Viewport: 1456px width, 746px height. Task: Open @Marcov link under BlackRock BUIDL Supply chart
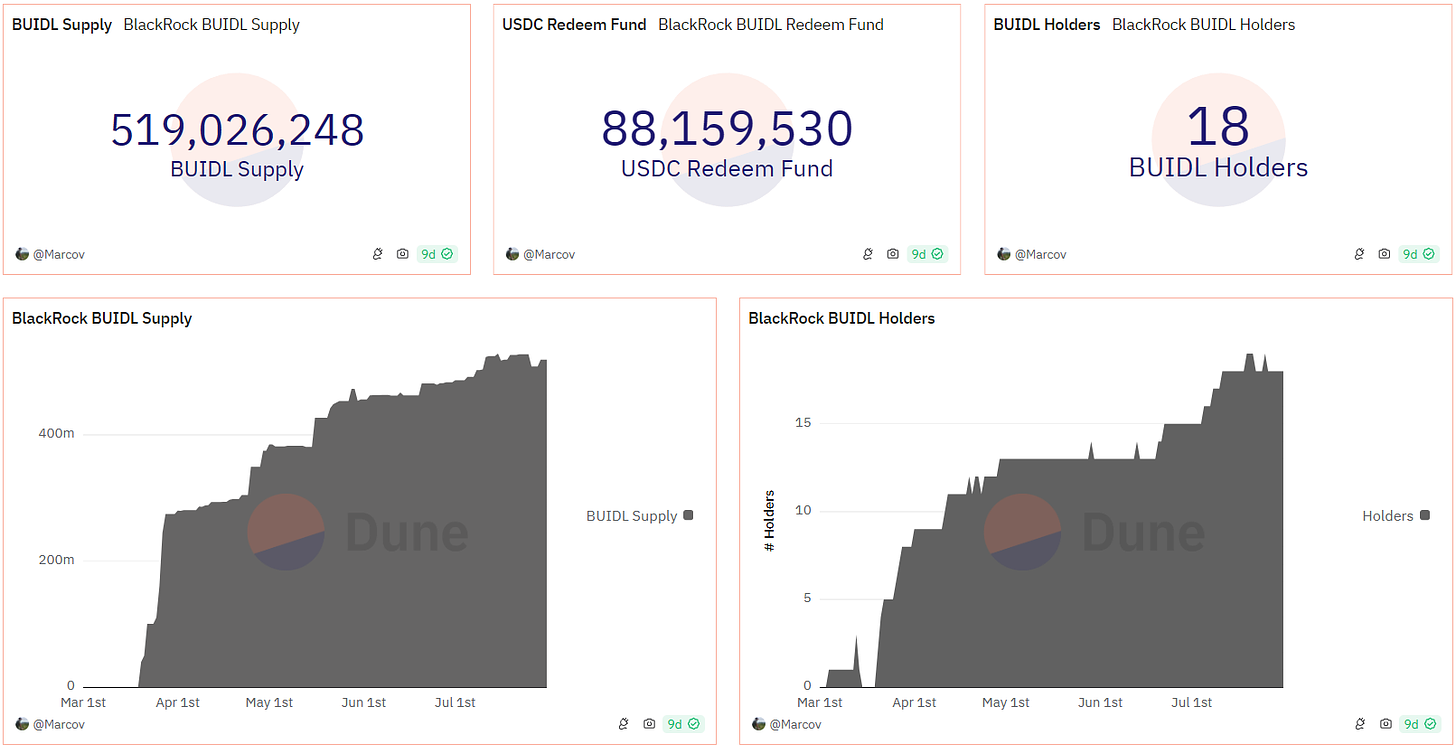click(x=59, y=723)
